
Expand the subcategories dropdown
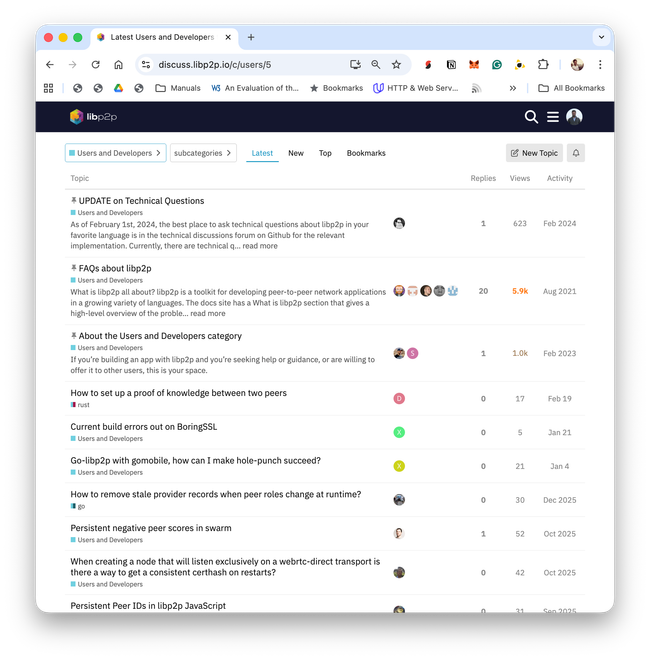203,153
